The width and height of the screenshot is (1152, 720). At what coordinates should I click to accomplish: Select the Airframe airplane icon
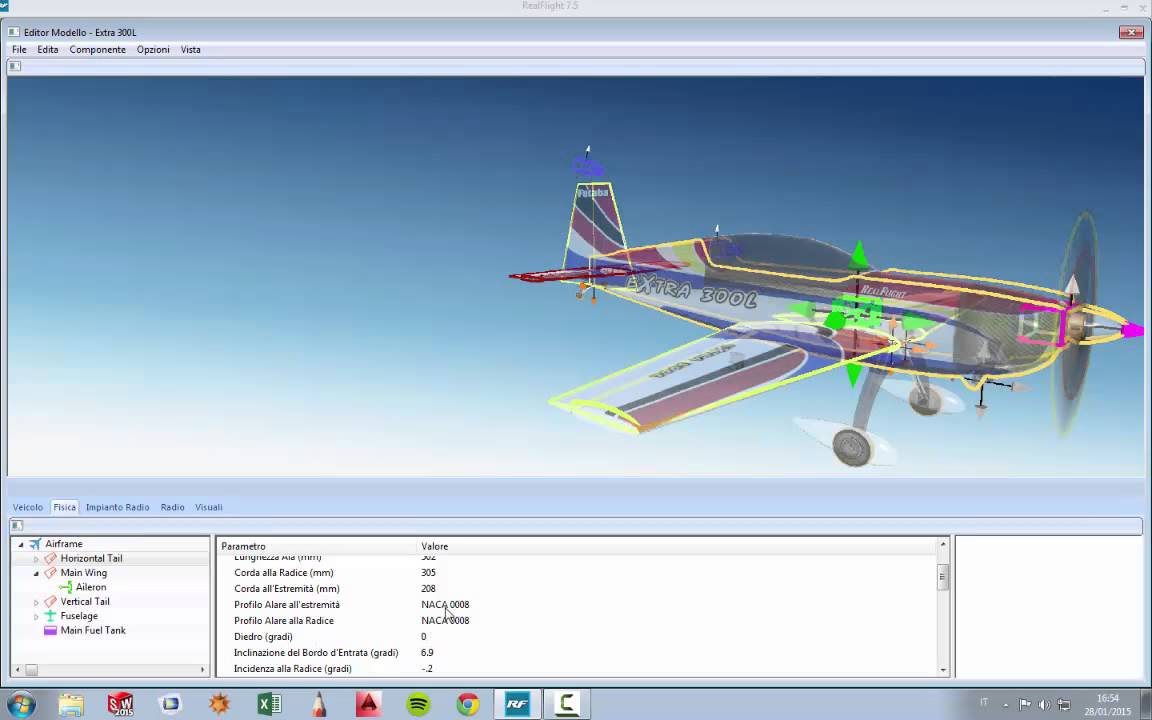(35, 544)
